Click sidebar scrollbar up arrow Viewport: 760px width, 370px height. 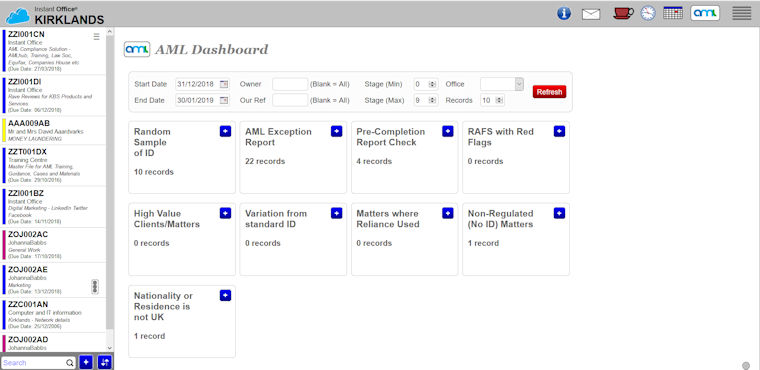pos(110,32)
